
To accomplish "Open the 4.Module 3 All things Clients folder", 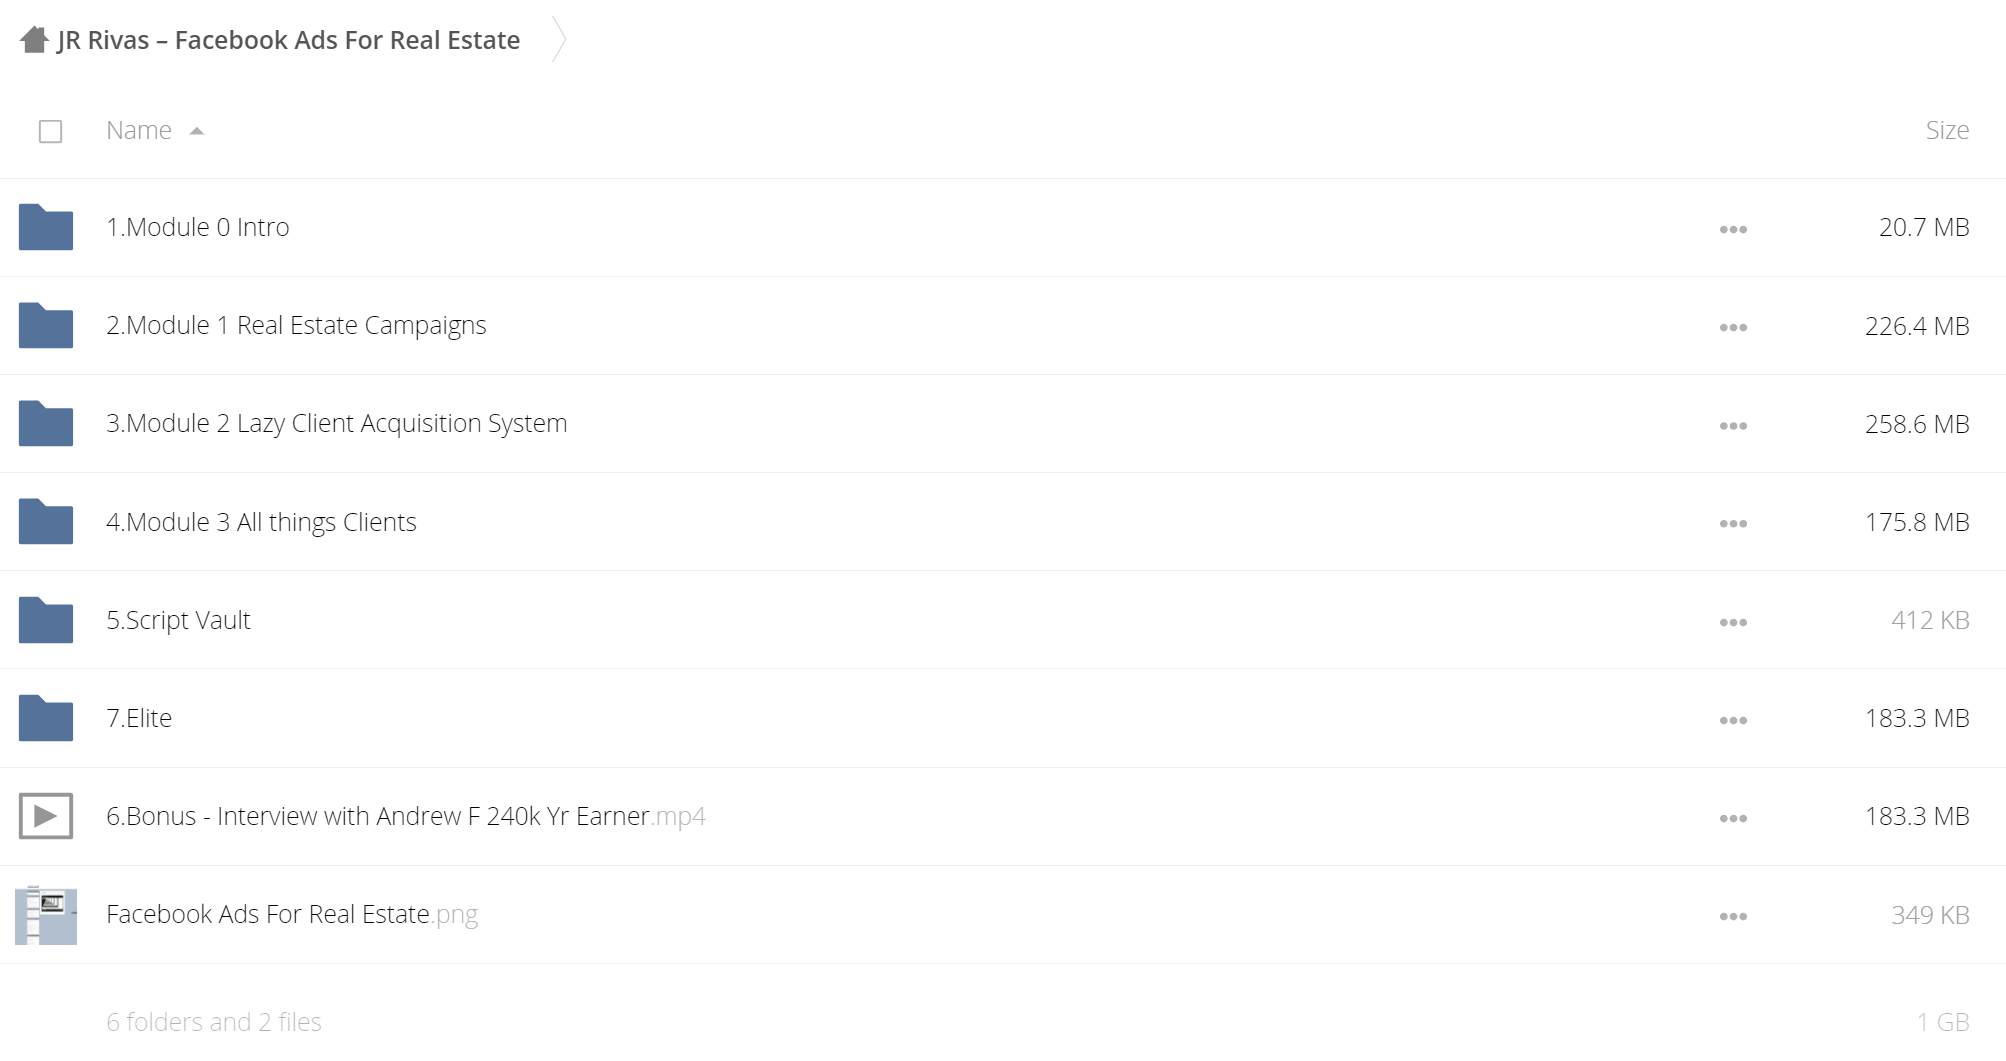I will (261, 522).
